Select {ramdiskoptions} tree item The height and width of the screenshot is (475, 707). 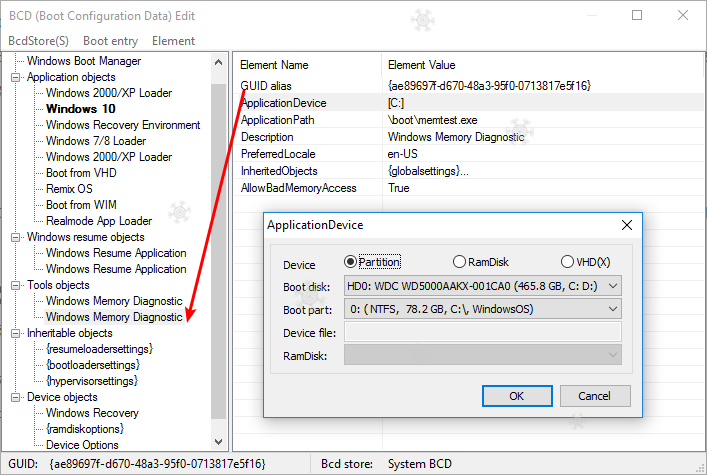point(85,429)
